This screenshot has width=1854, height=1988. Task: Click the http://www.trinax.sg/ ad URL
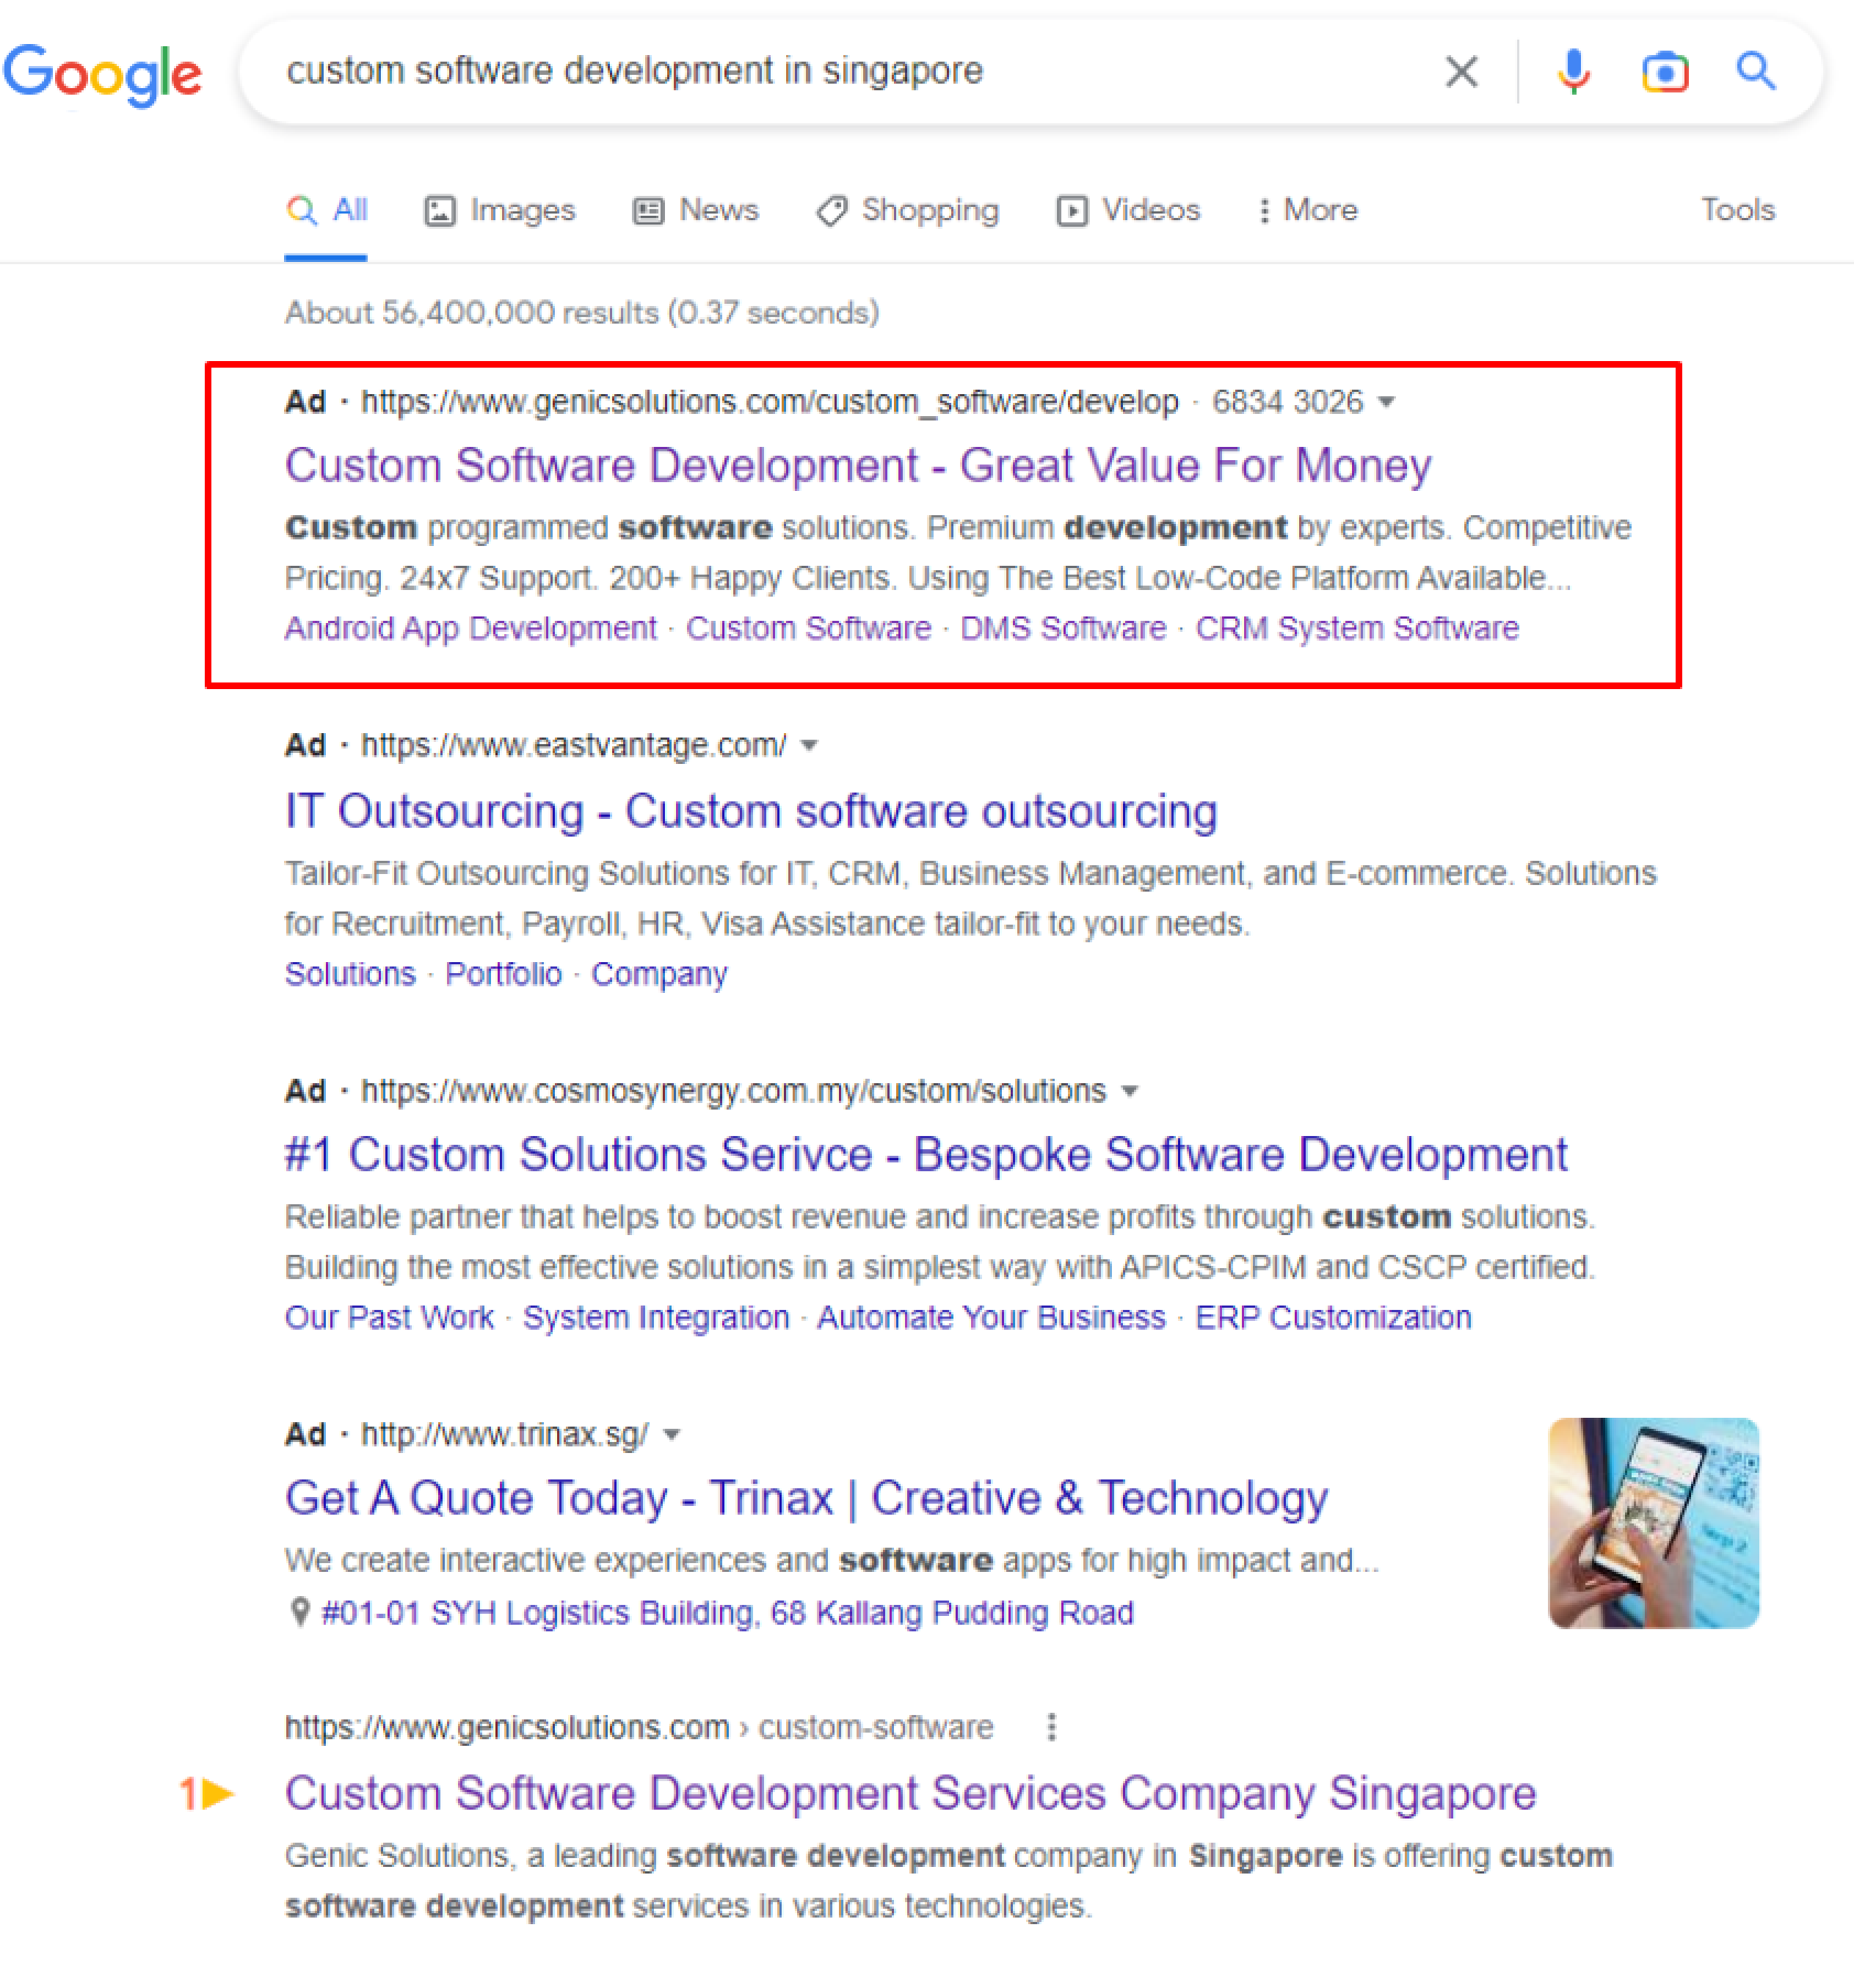(x=504, y=1435)
